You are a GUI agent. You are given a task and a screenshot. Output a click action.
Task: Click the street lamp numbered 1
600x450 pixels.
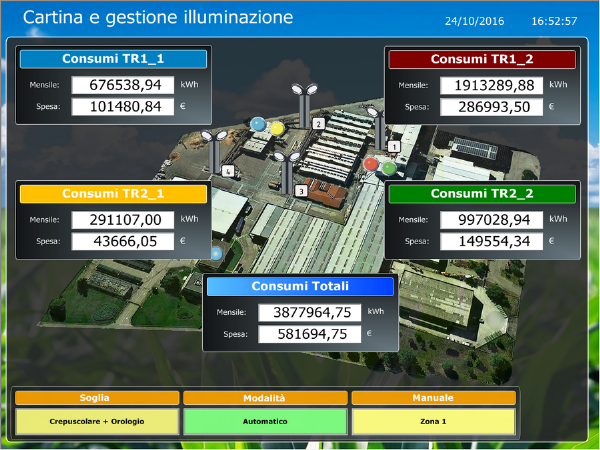click(x=378, y=128)
